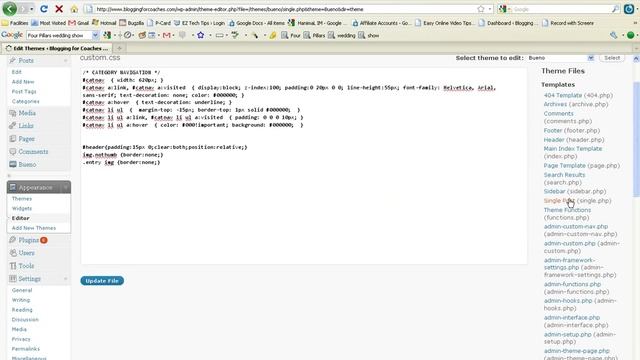The height and width of the screenshot is (360, 640).
Task: Click the Select button next to theme dropdown
Action: pyautogui.click(x=612, y=58)
